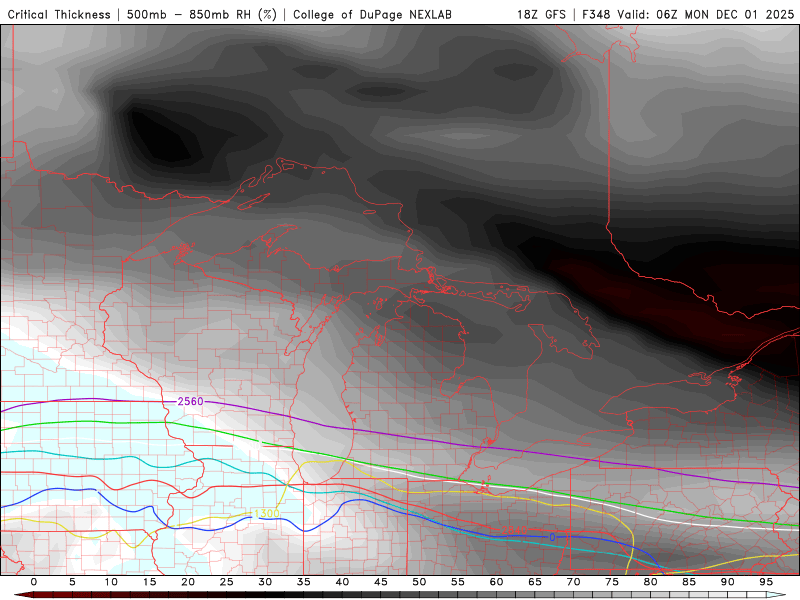Click the purple "2560" contour label
This screenshot has height=600, width=800.
190,402
